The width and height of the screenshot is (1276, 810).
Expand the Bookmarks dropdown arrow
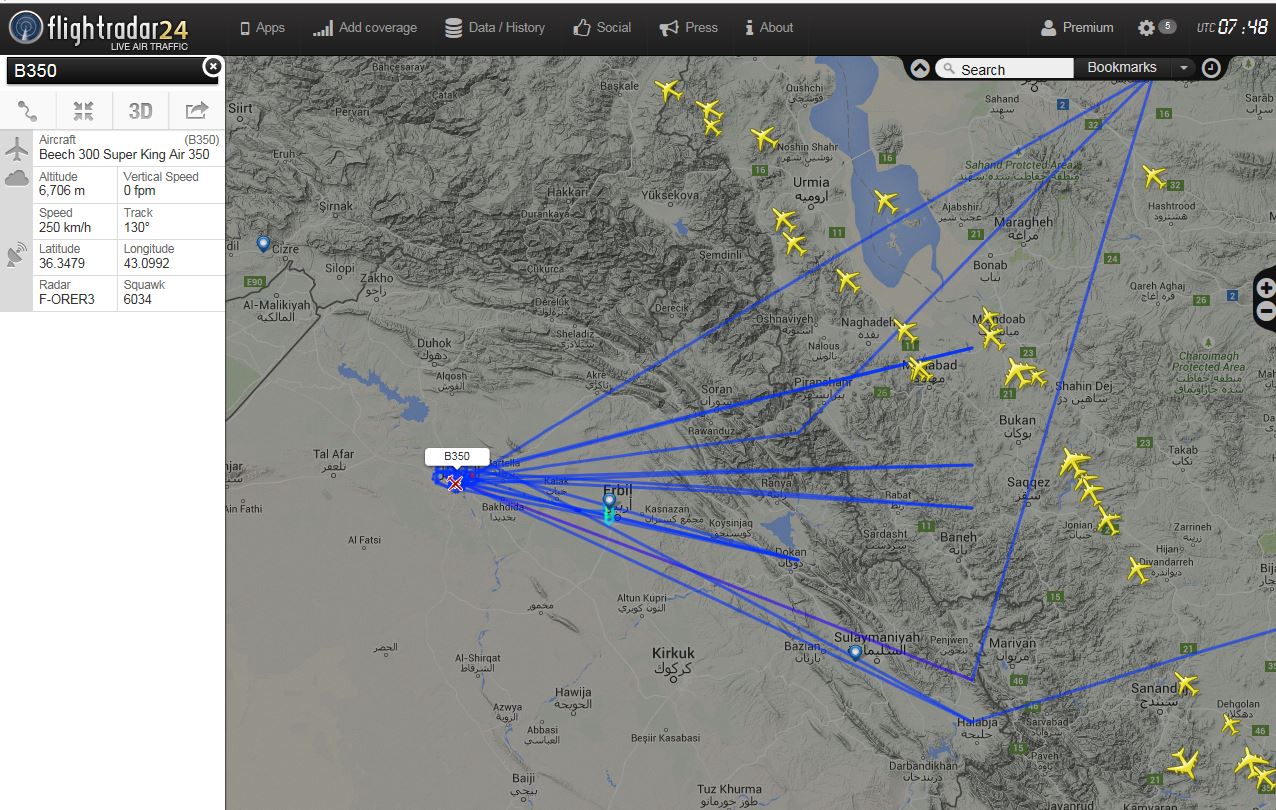pyautogui.click(x=1183, y=68)
